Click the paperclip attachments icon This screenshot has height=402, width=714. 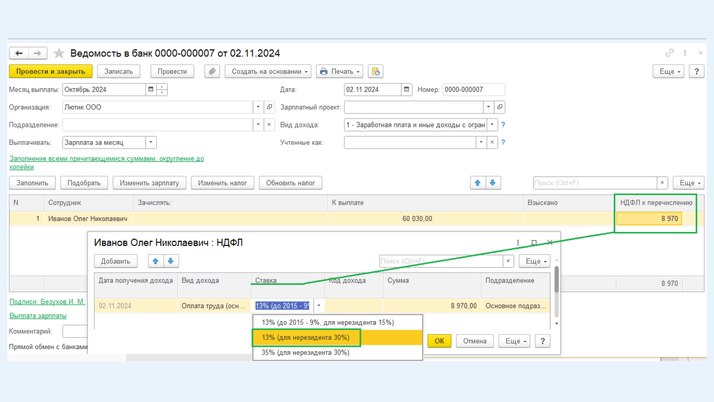212,72
